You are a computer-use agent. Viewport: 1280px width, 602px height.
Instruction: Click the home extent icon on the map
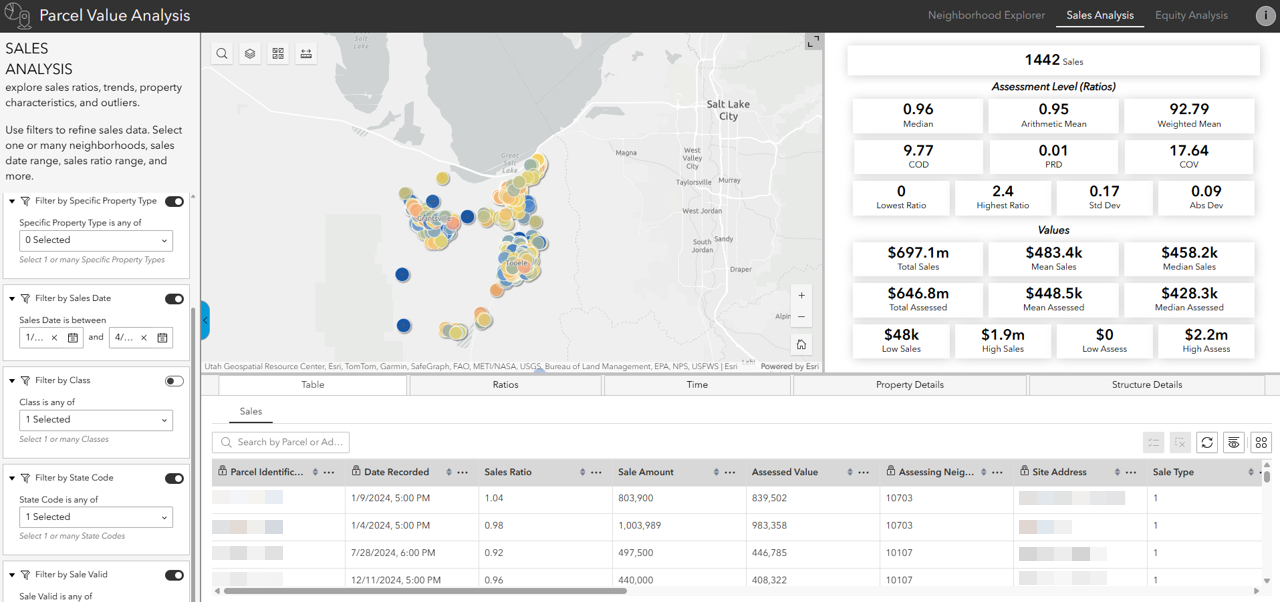[x=801, y=344]
